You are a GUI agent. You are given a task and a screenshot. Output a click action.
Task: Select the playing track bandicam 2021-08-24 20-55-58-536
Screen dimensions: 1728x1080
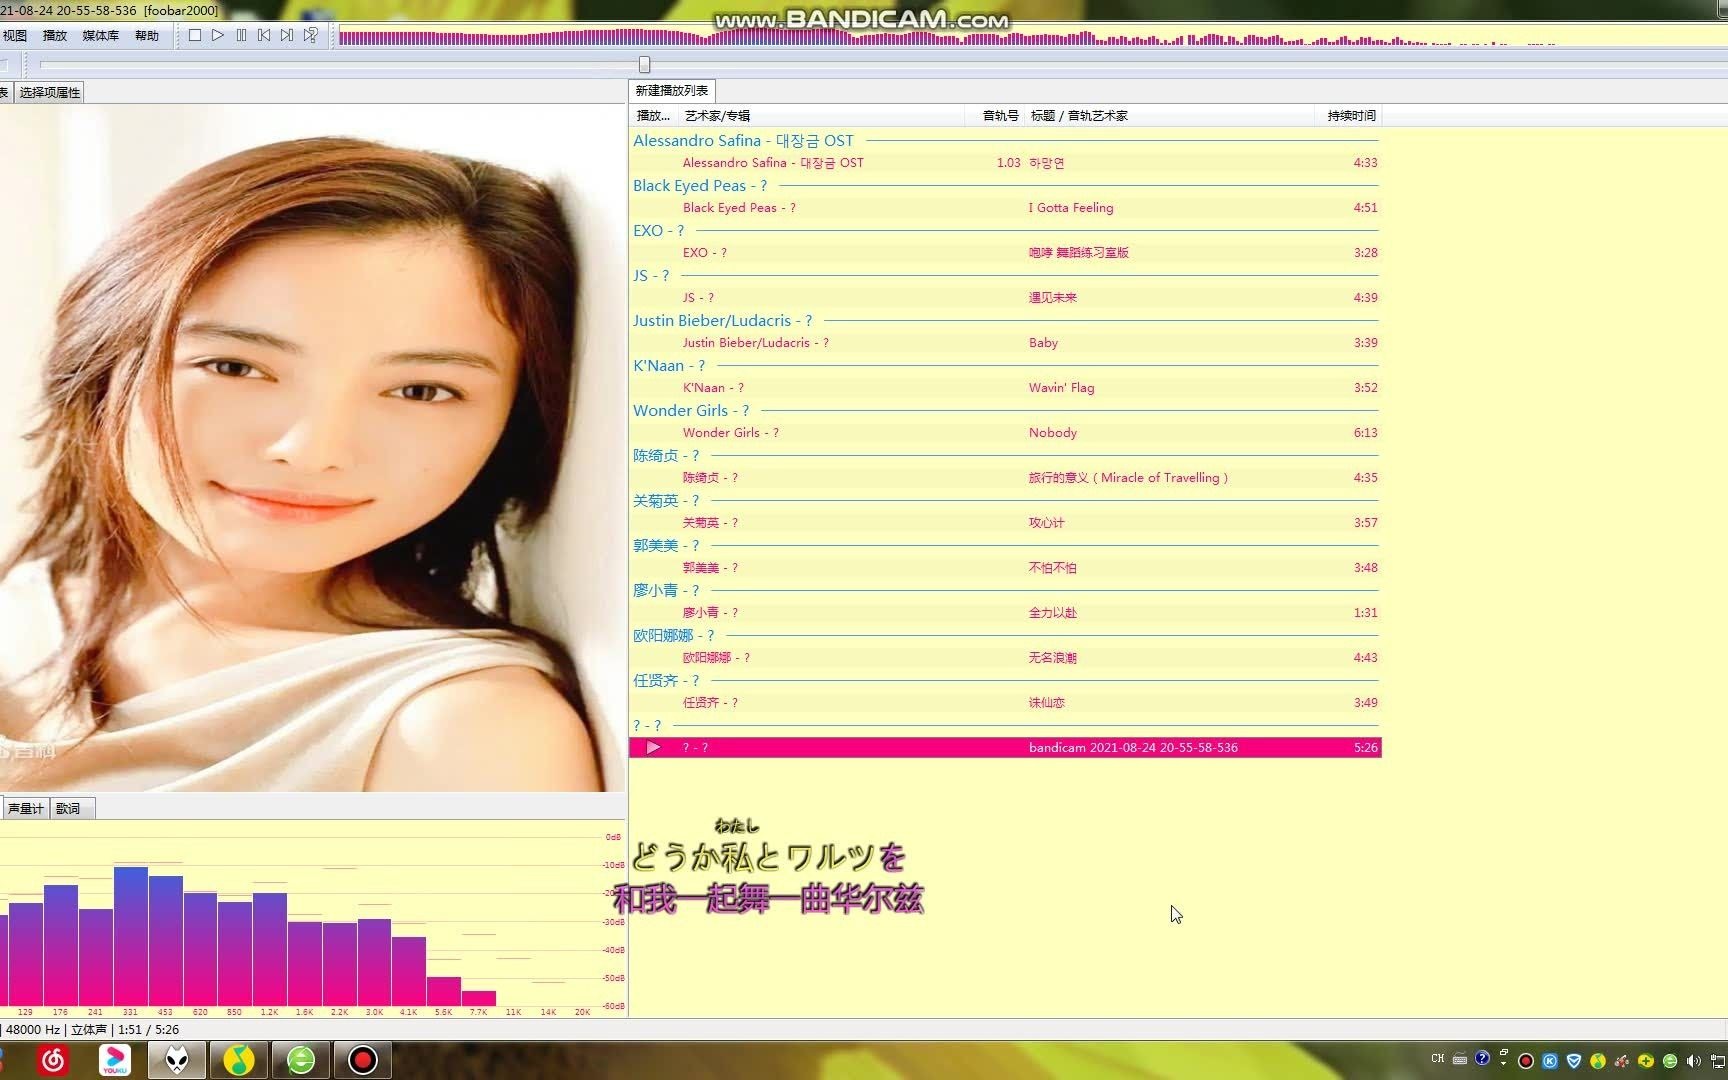1005,748
